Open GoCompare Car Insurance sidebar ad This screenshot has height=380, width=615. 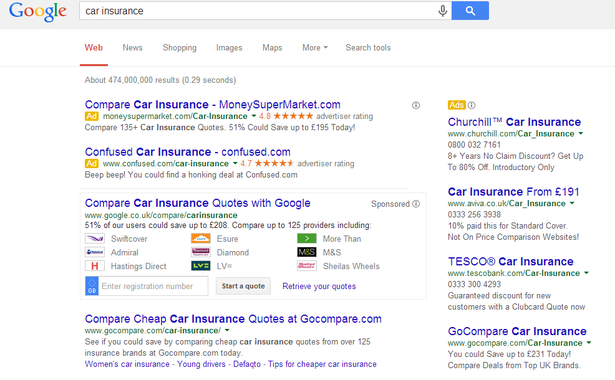coord(517,331)
